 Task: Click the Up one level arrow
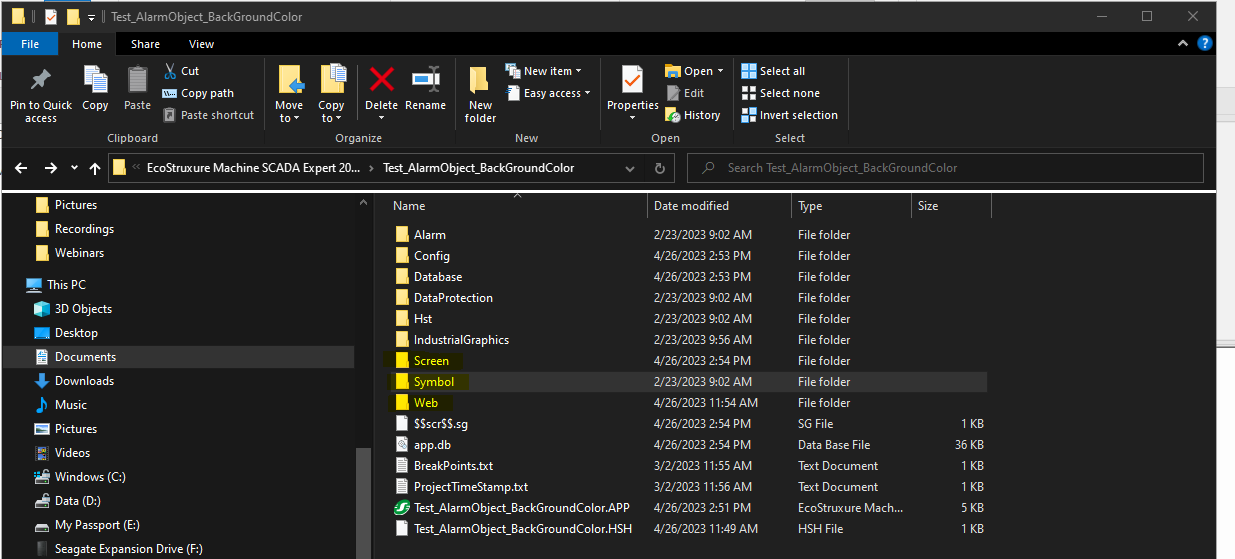95,168
